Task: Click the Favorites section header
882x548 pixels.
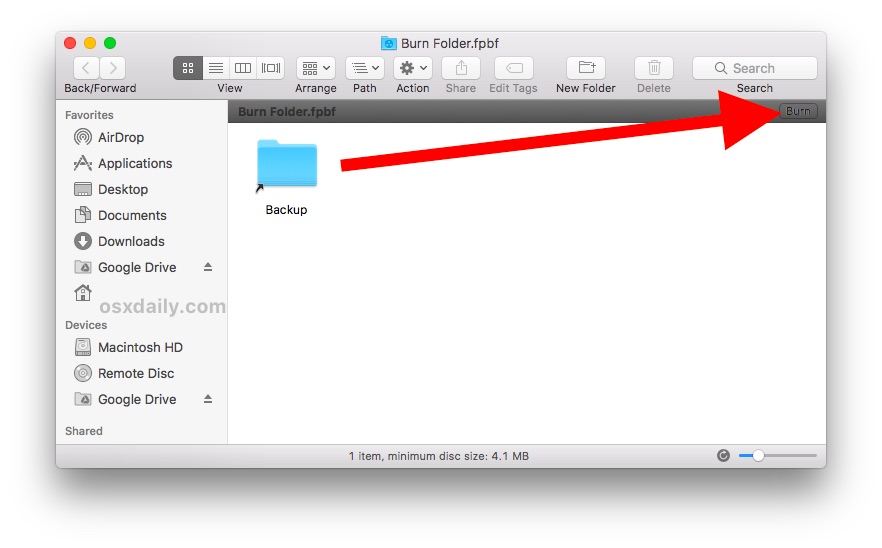Action: (x=89, y=115)
